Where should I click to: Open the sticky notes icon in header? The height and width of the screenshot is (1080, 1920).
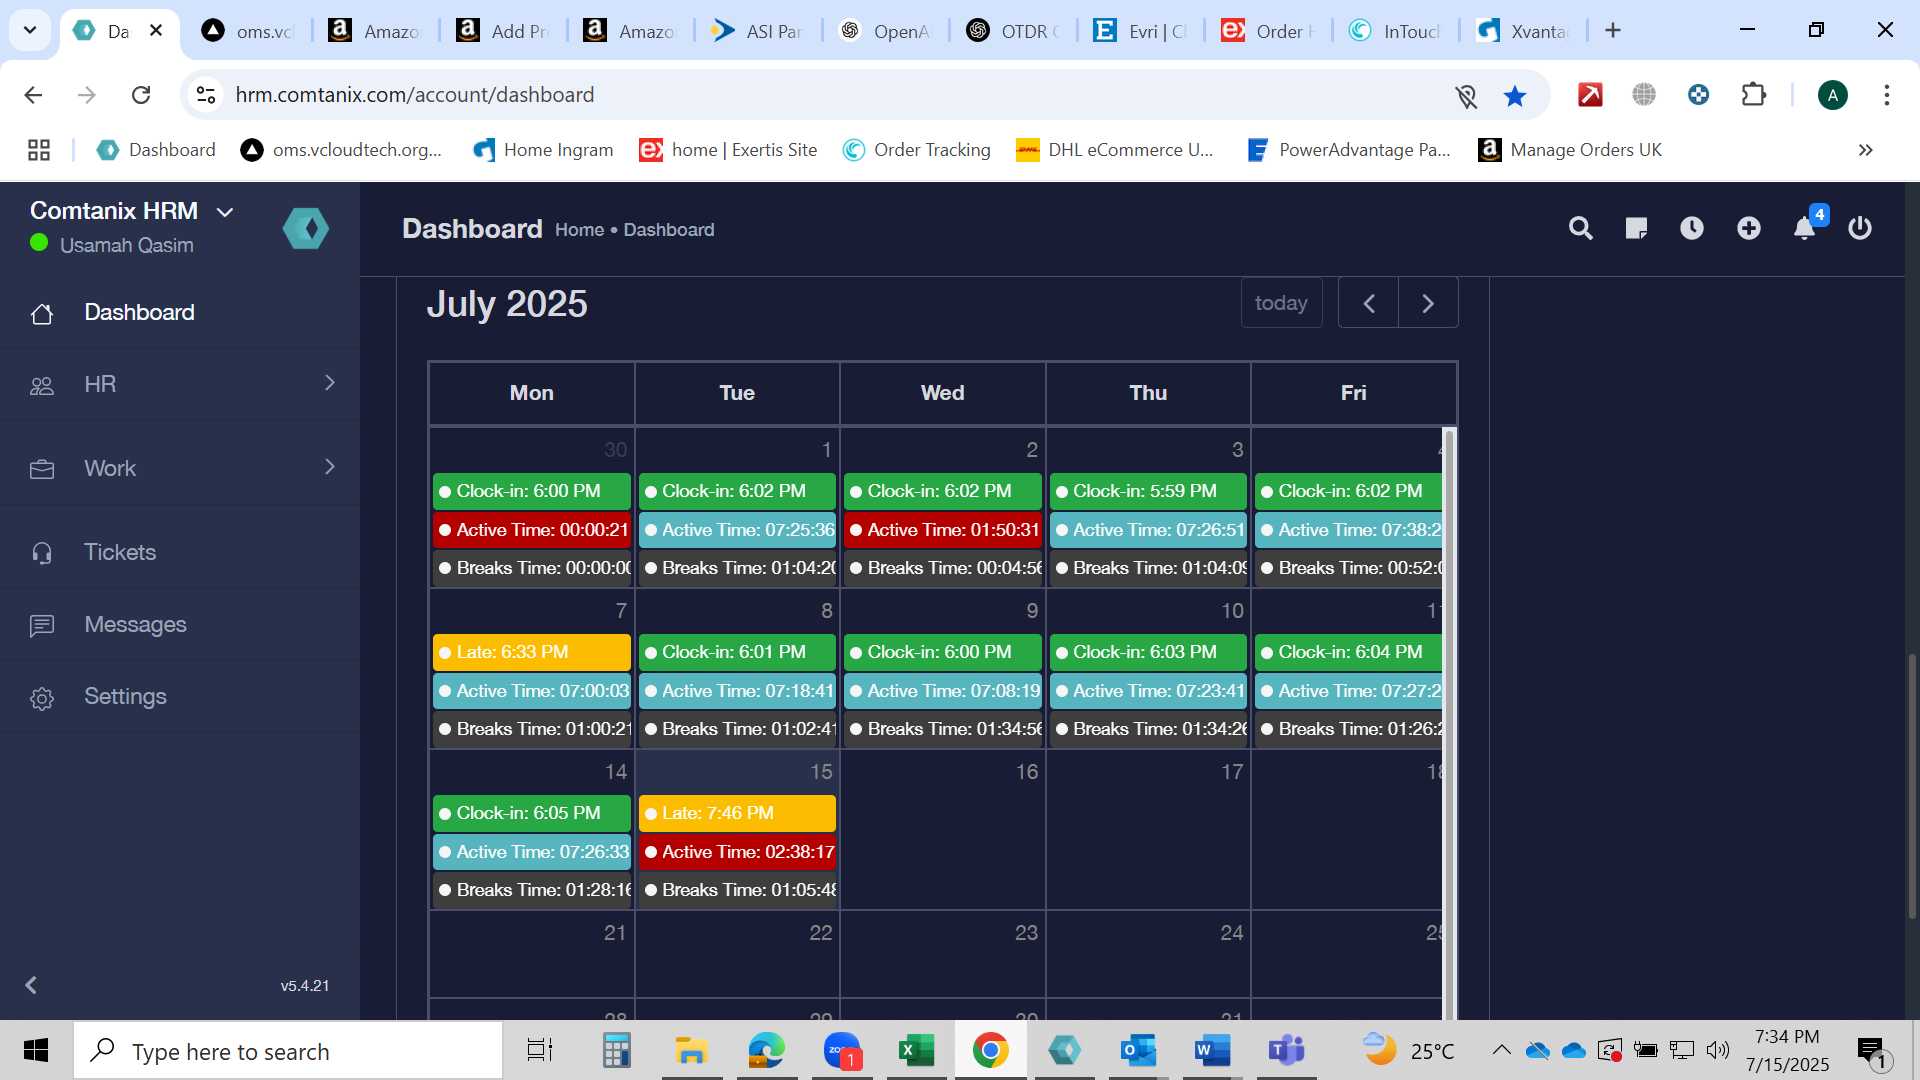(x=1636, y=228)
